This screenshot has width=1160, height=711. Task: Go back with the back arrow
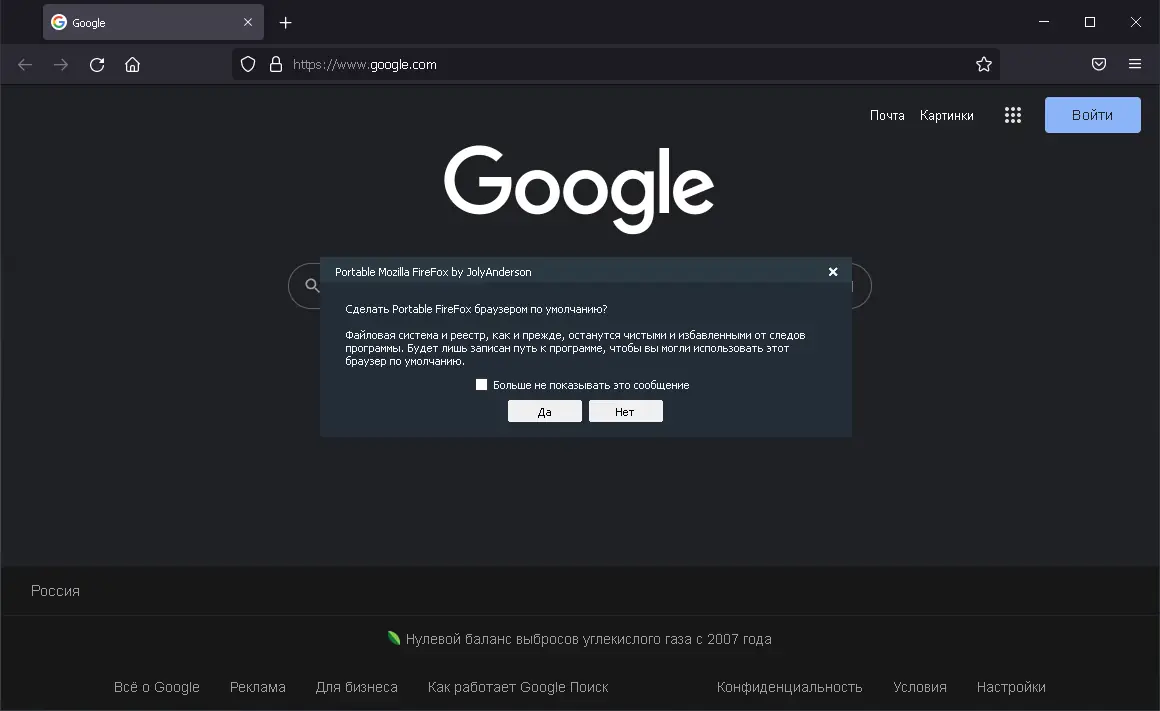(x=25, y=65)
